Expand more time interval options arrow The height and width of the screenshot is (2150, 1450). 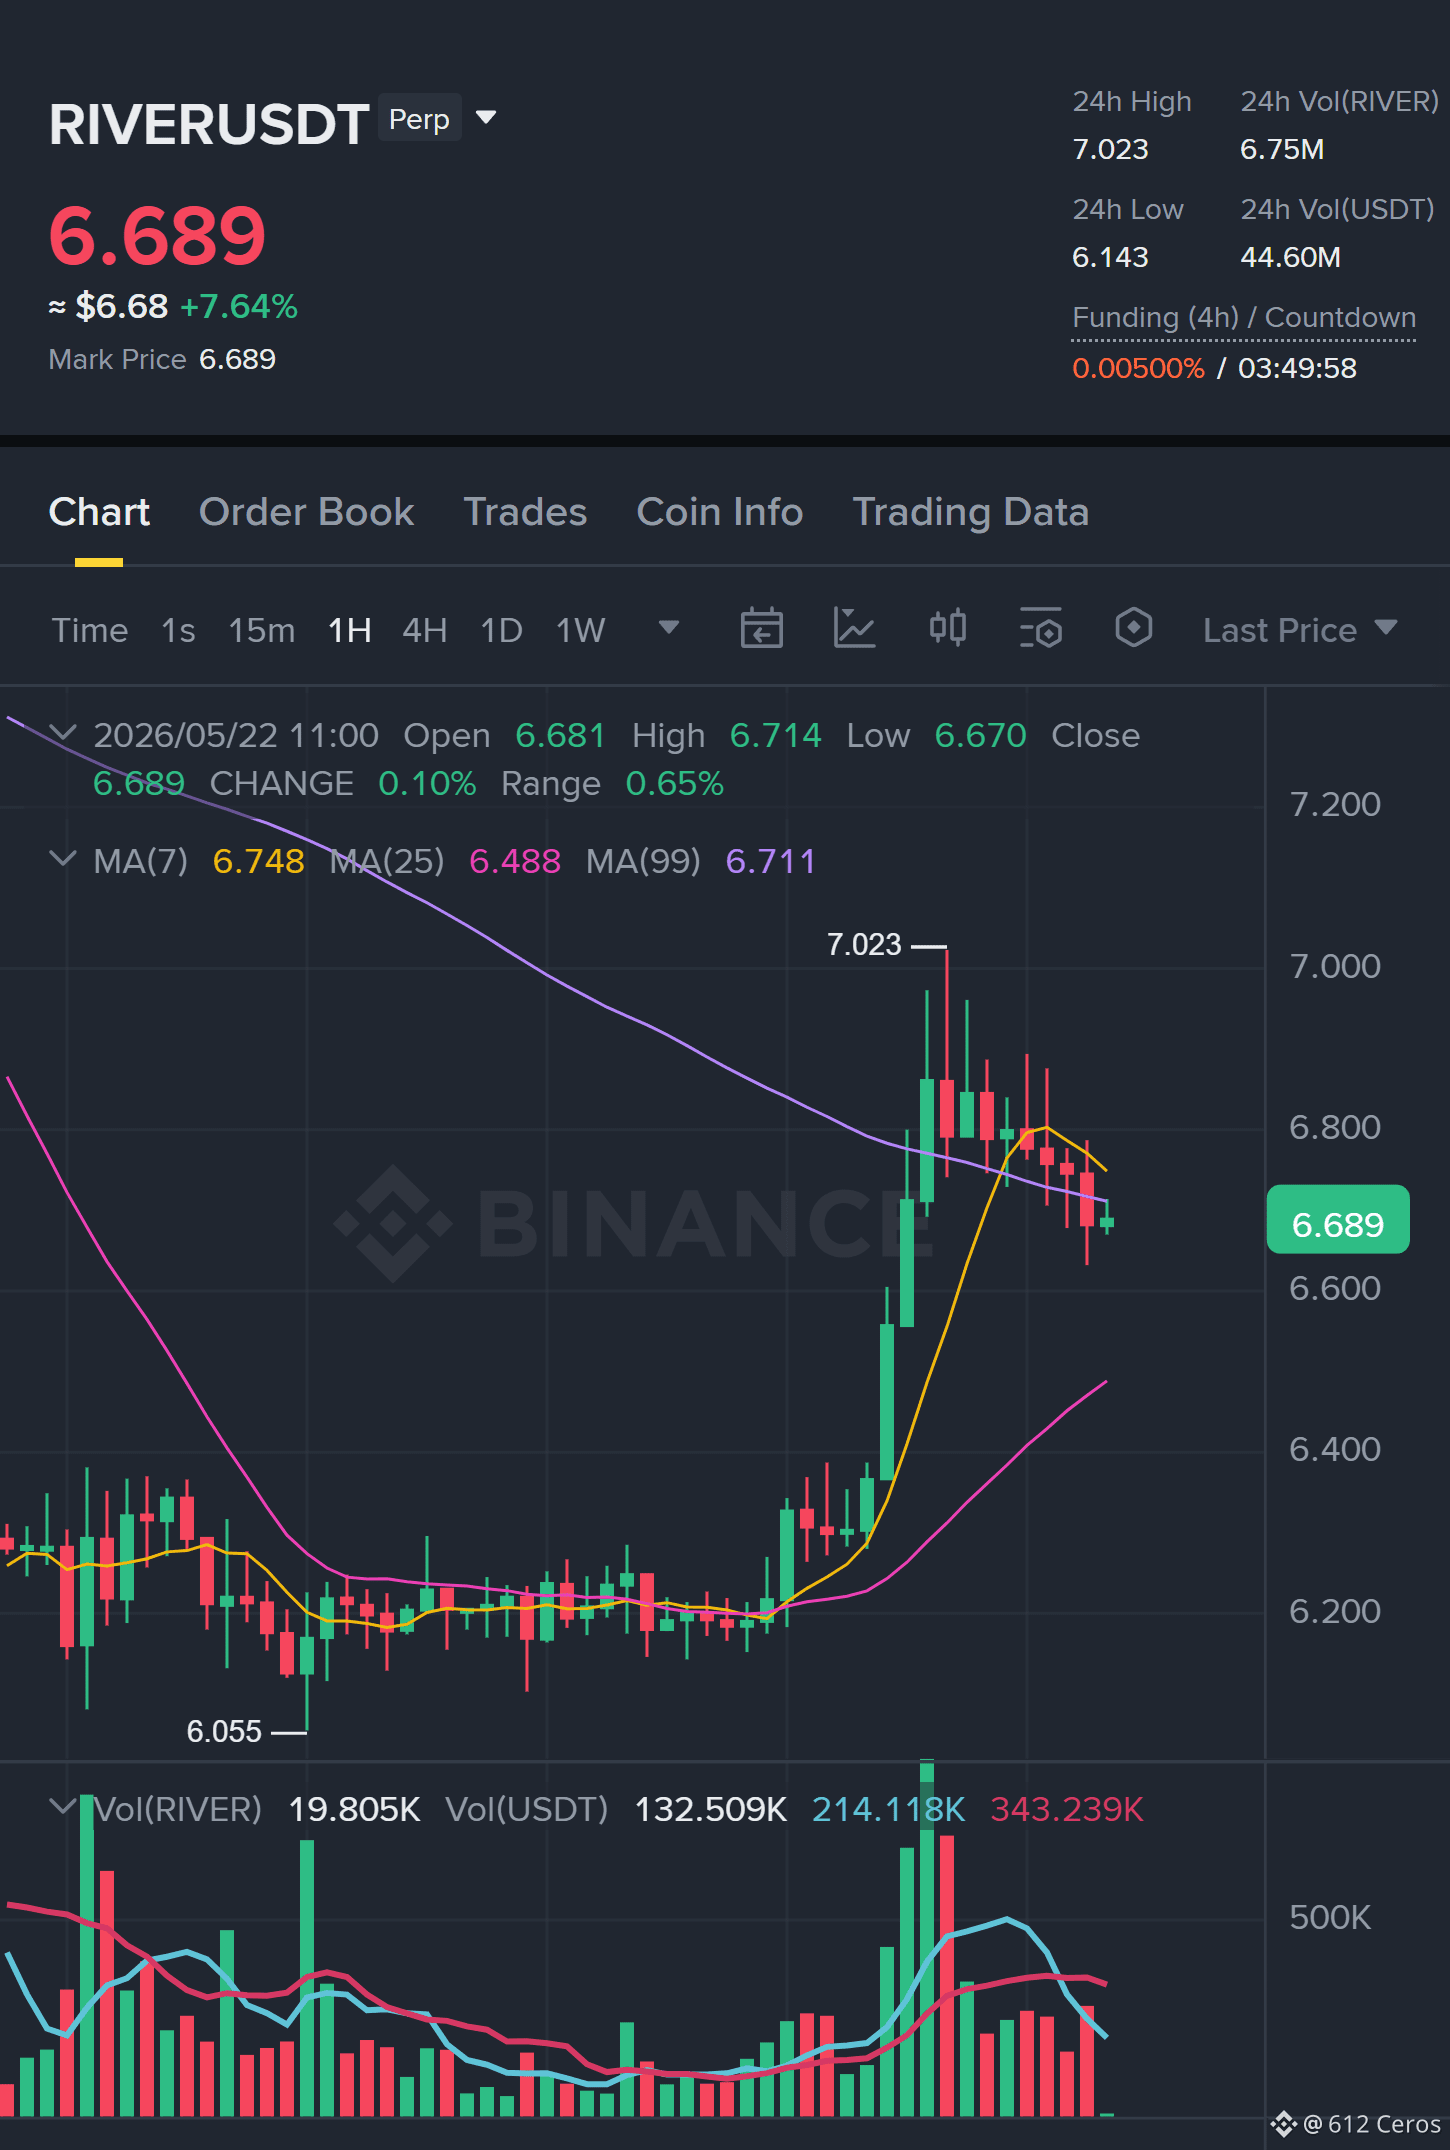669,628
